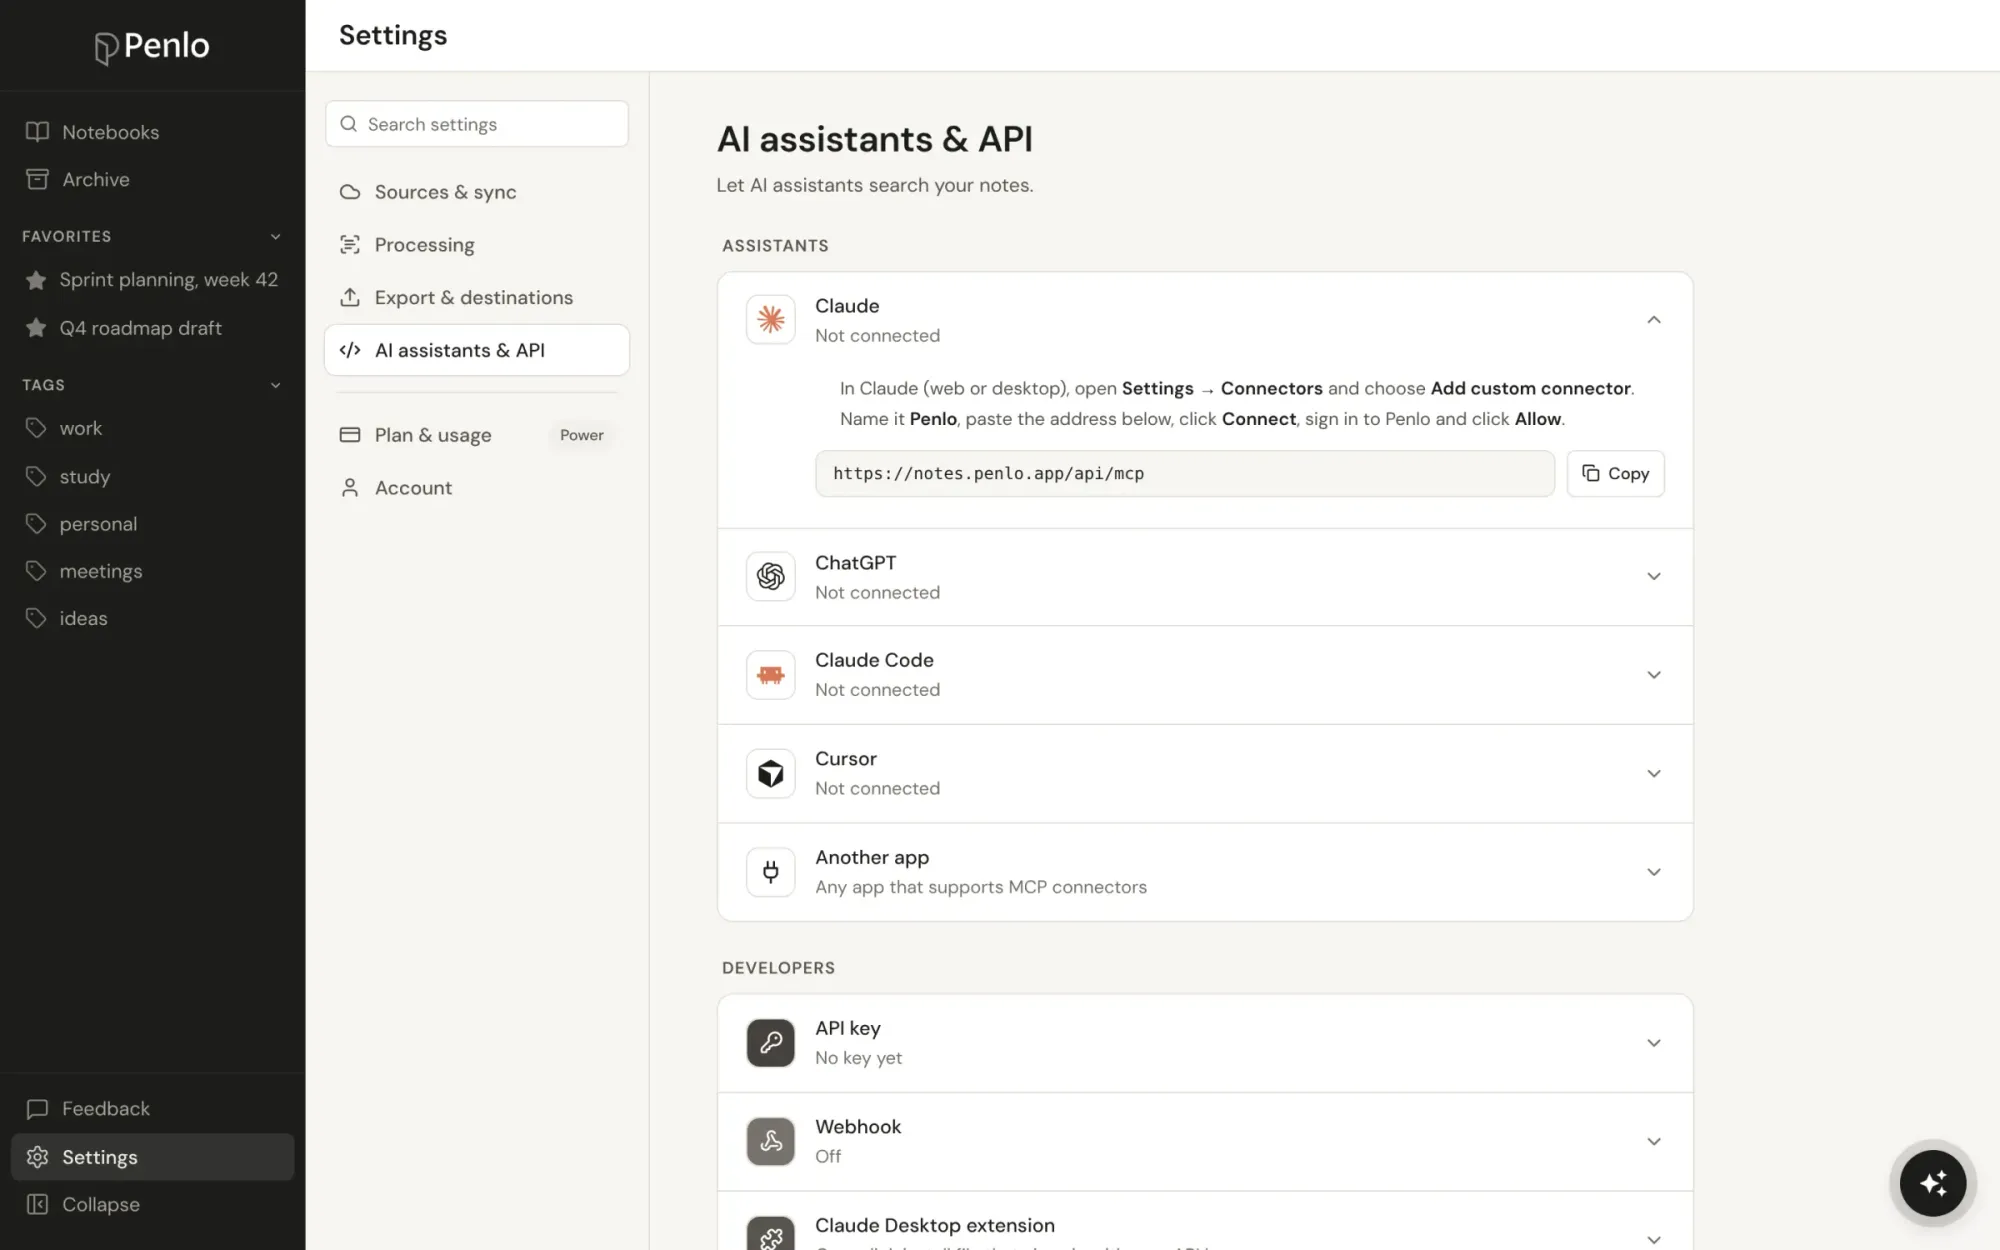The width and height of the screenshot is (2000, 1250).
Task: Click the Power plan badge
Action: click(582, 435)
